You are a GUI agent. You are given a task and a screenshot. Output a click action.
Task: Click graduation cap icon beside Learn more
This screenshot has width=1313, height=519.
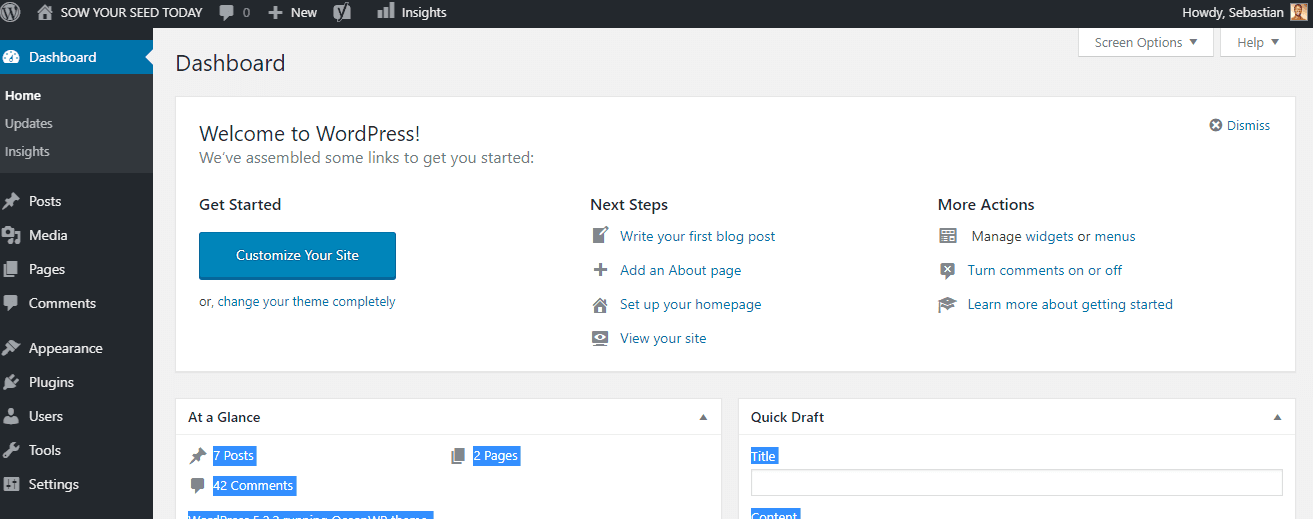point(948,304)
